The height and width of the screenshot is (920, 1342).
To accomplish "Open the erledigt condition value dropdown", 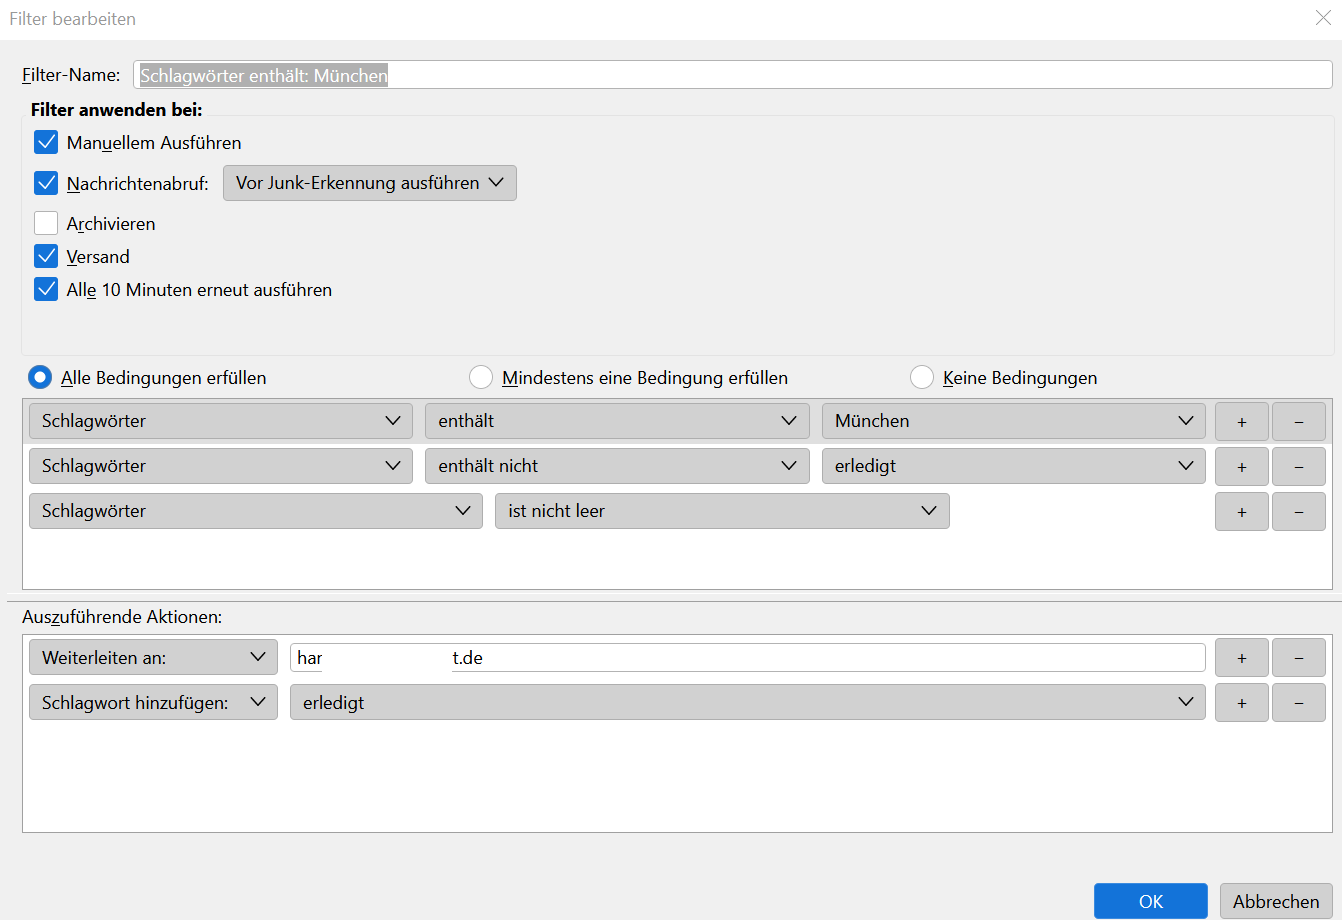I will tap(1013, 466).
